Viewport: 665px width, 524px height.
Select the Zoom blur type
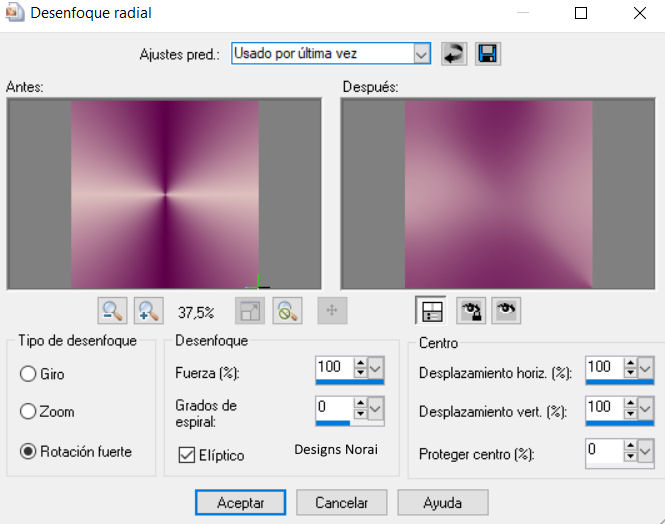pyautogui.click(x=28, y=412)
